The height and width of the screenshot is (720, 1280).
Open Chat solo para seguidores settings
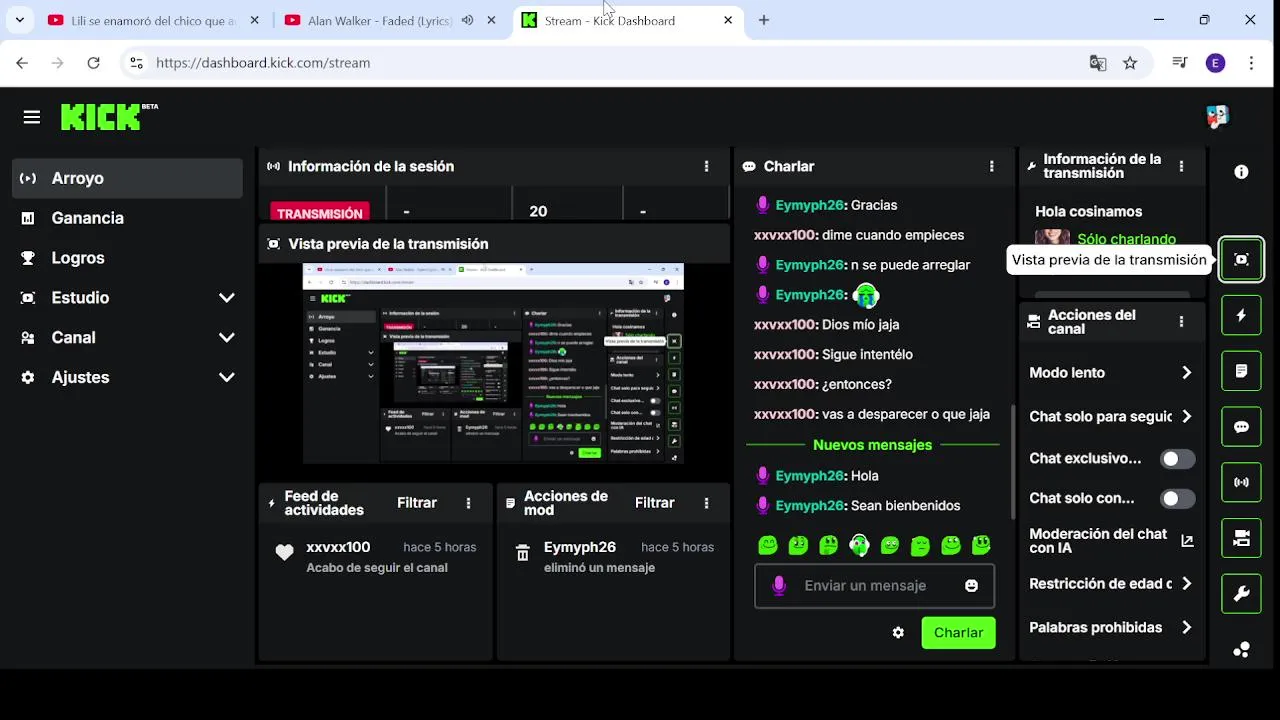[1111, 417]
